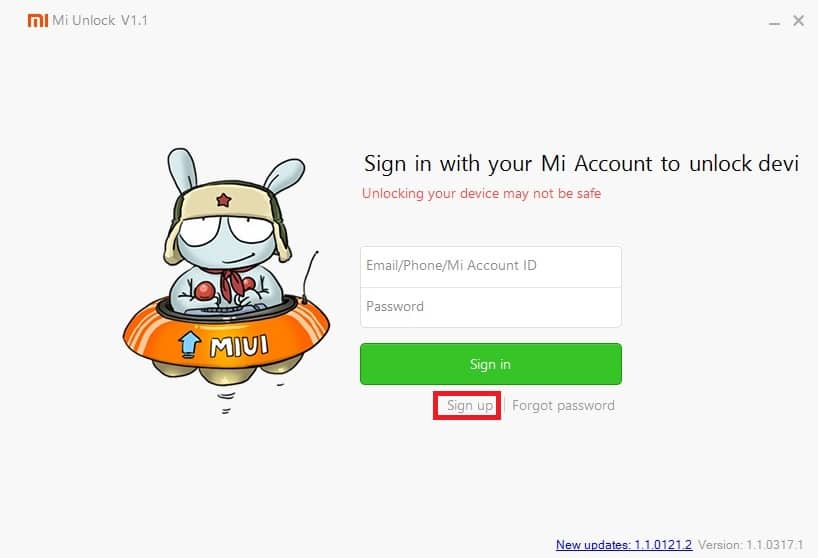The height and width of the screenshot is (558, 818).
Task: Click the Version 1.1.0317.1 label
Action: [x=751, y=544]
